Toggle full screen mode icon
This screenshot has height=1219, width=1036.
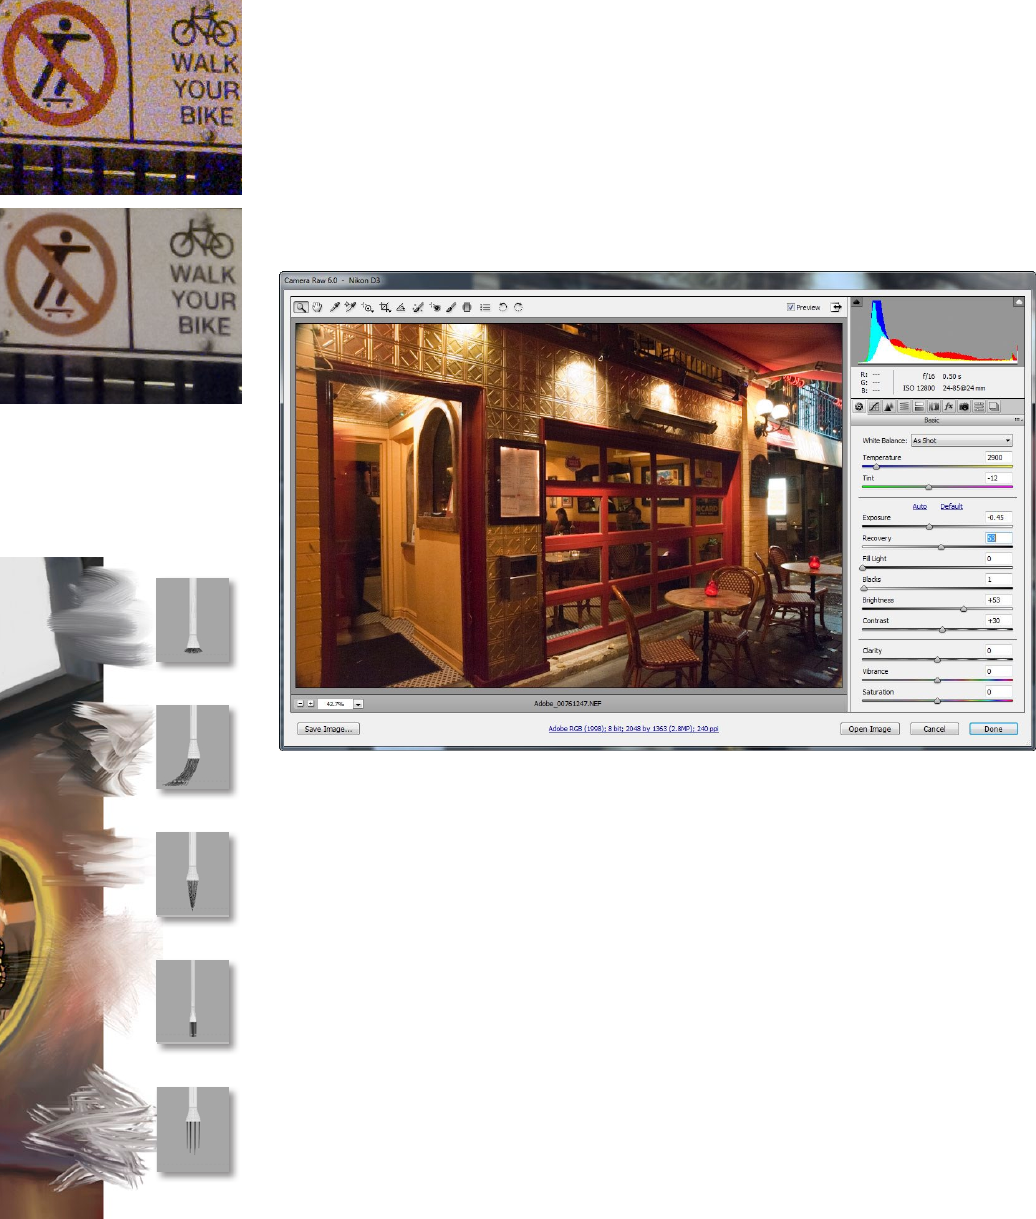[836, 308]
